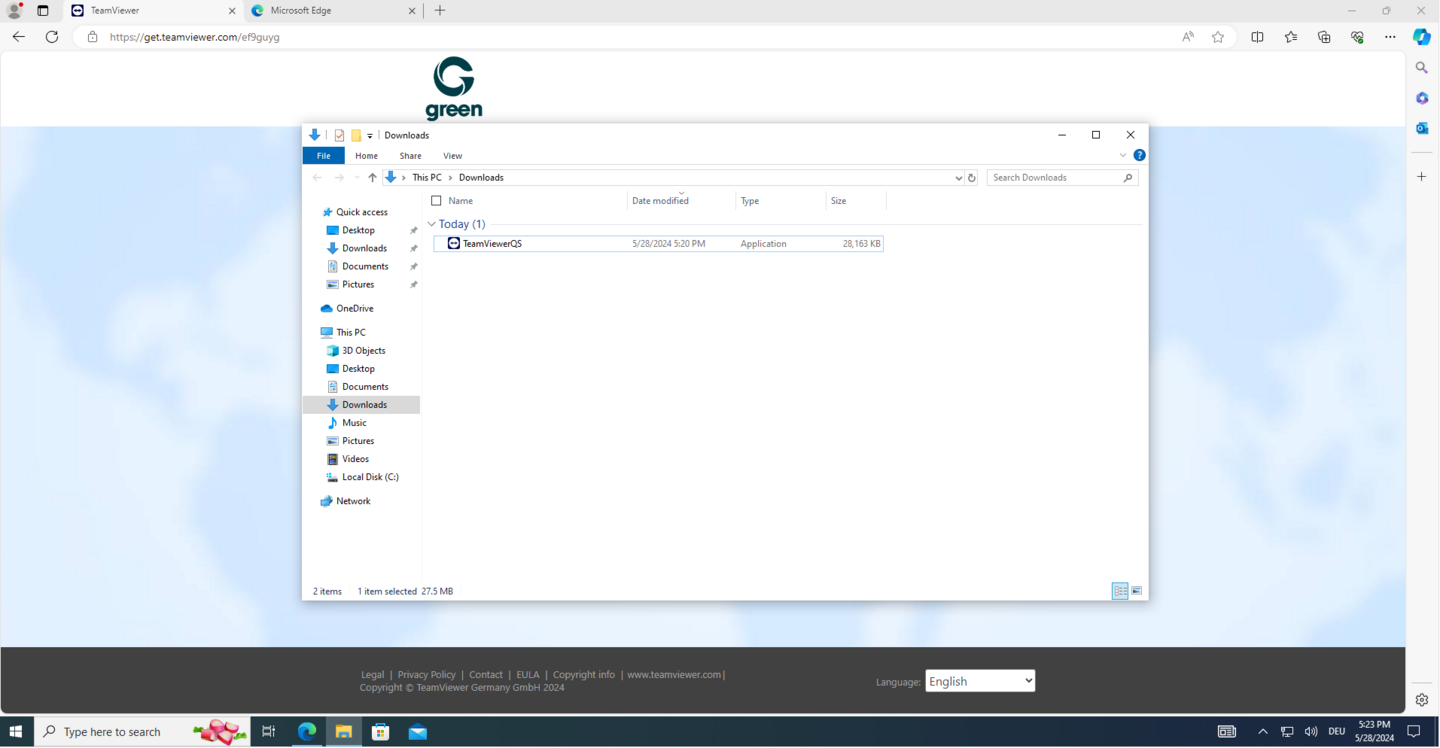Click the Read aloud icon in address bar
The width and height of the screenshot is (1440, 748).
point(1188,37)
